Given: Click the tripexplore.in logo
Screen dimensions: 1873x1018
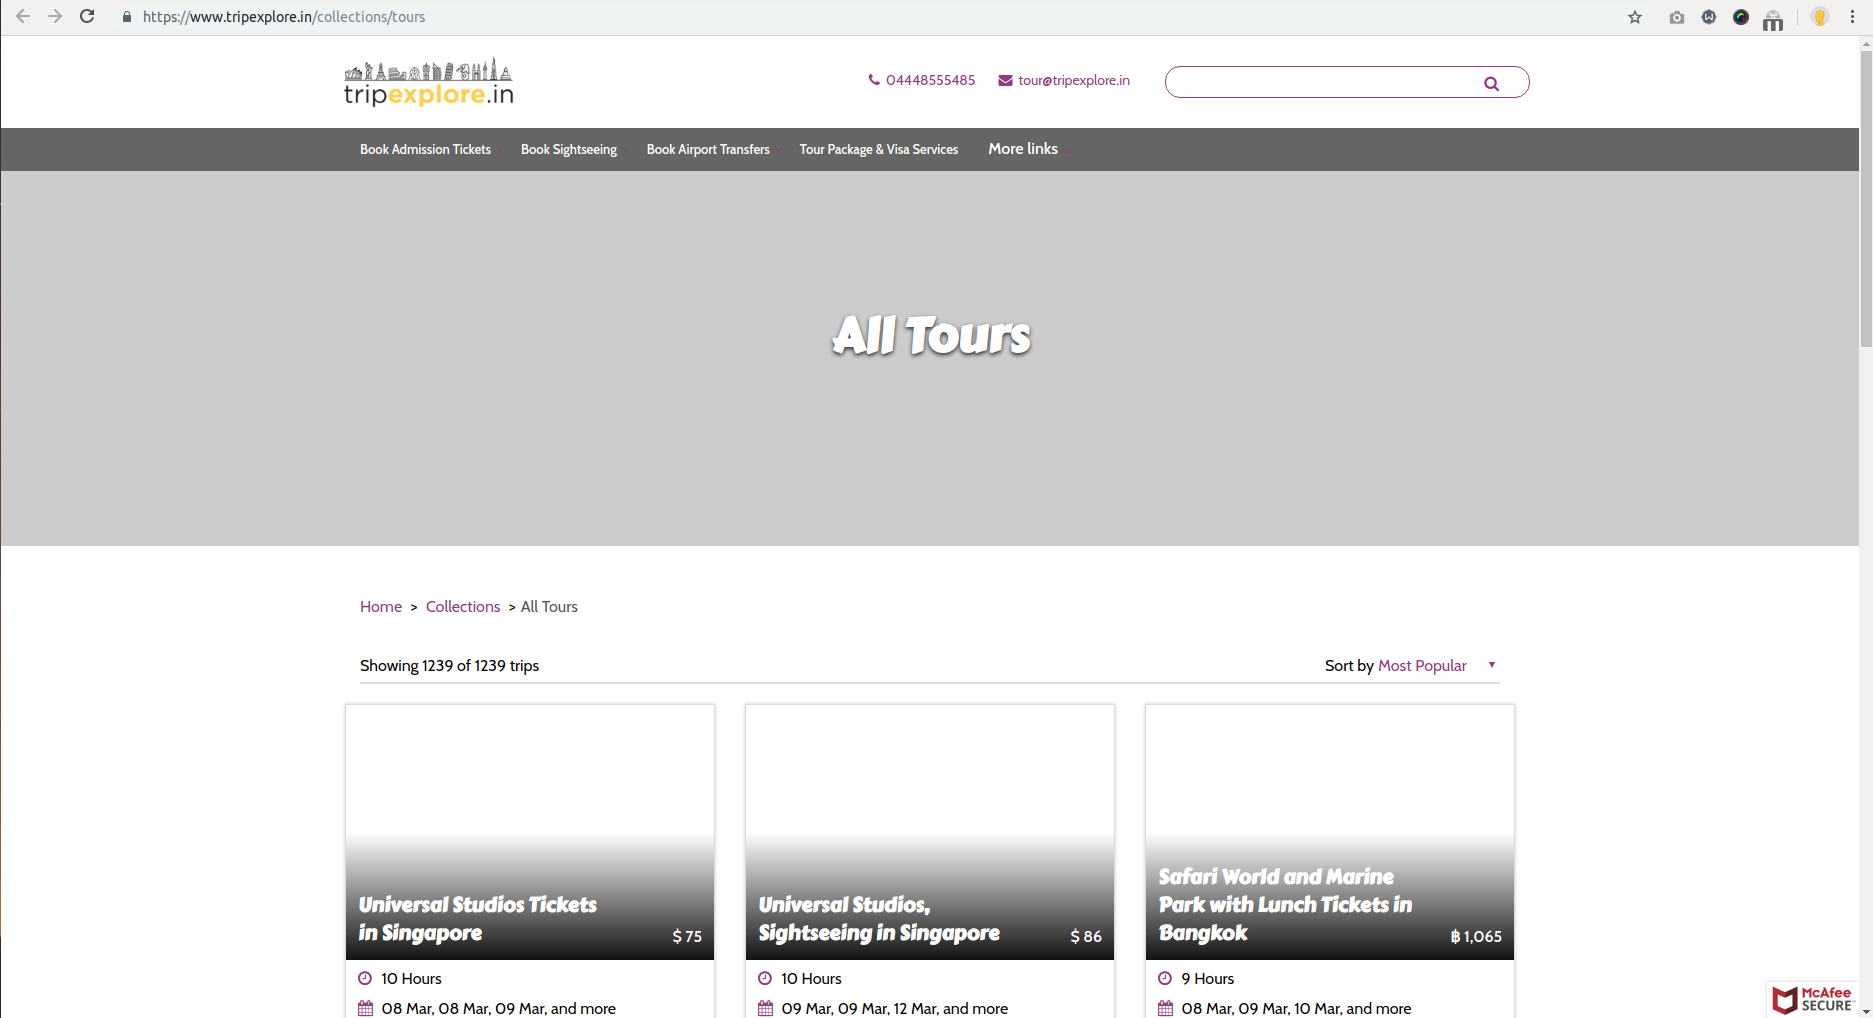Looking at the screenshot, I should pos(429,83).
